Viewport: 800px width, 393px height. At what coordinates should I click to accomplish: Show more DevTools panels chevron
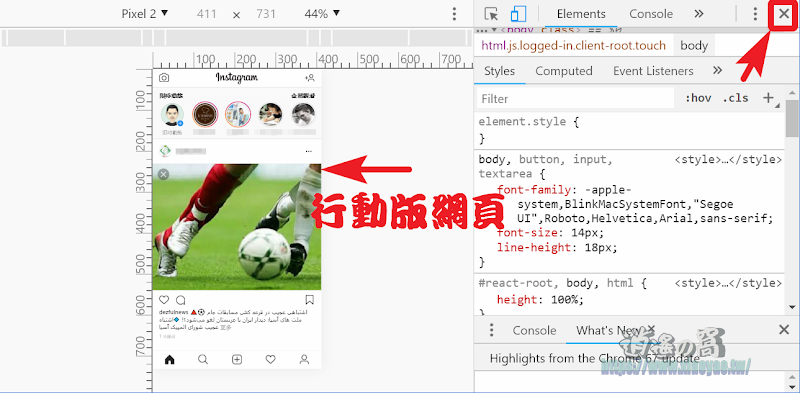tap(698, 14)
